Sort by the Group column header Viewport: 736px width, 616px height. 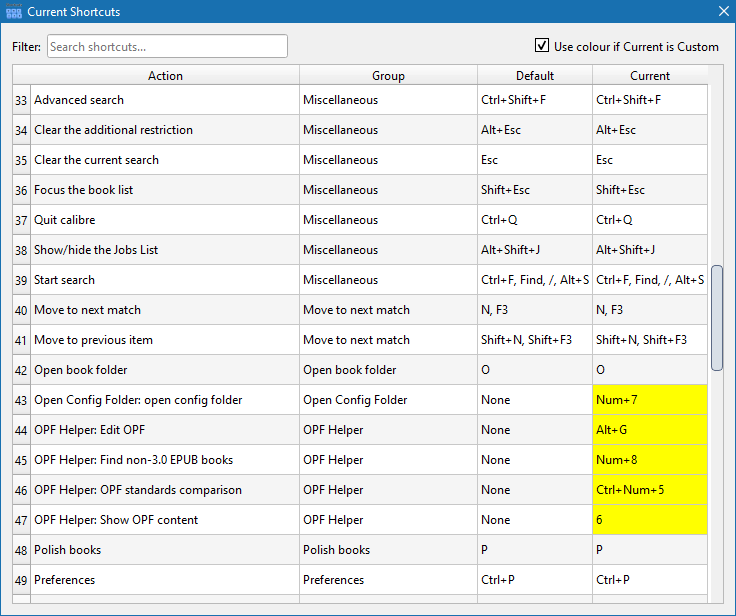[388, 75]
